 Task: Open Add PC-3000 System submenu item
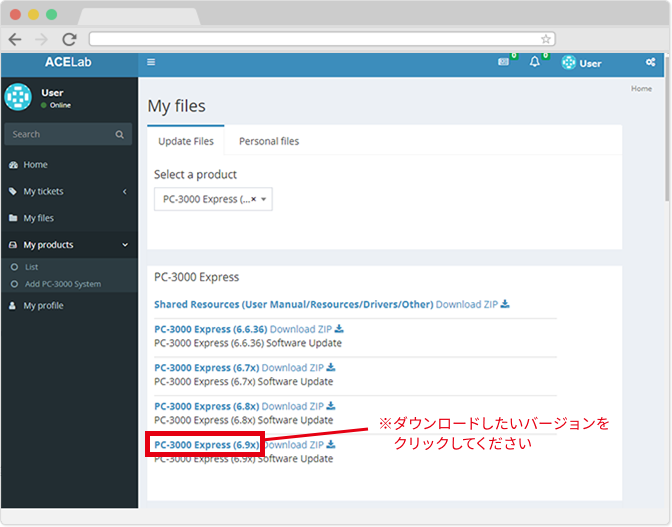pyautogui.click(x=63, y=284)
